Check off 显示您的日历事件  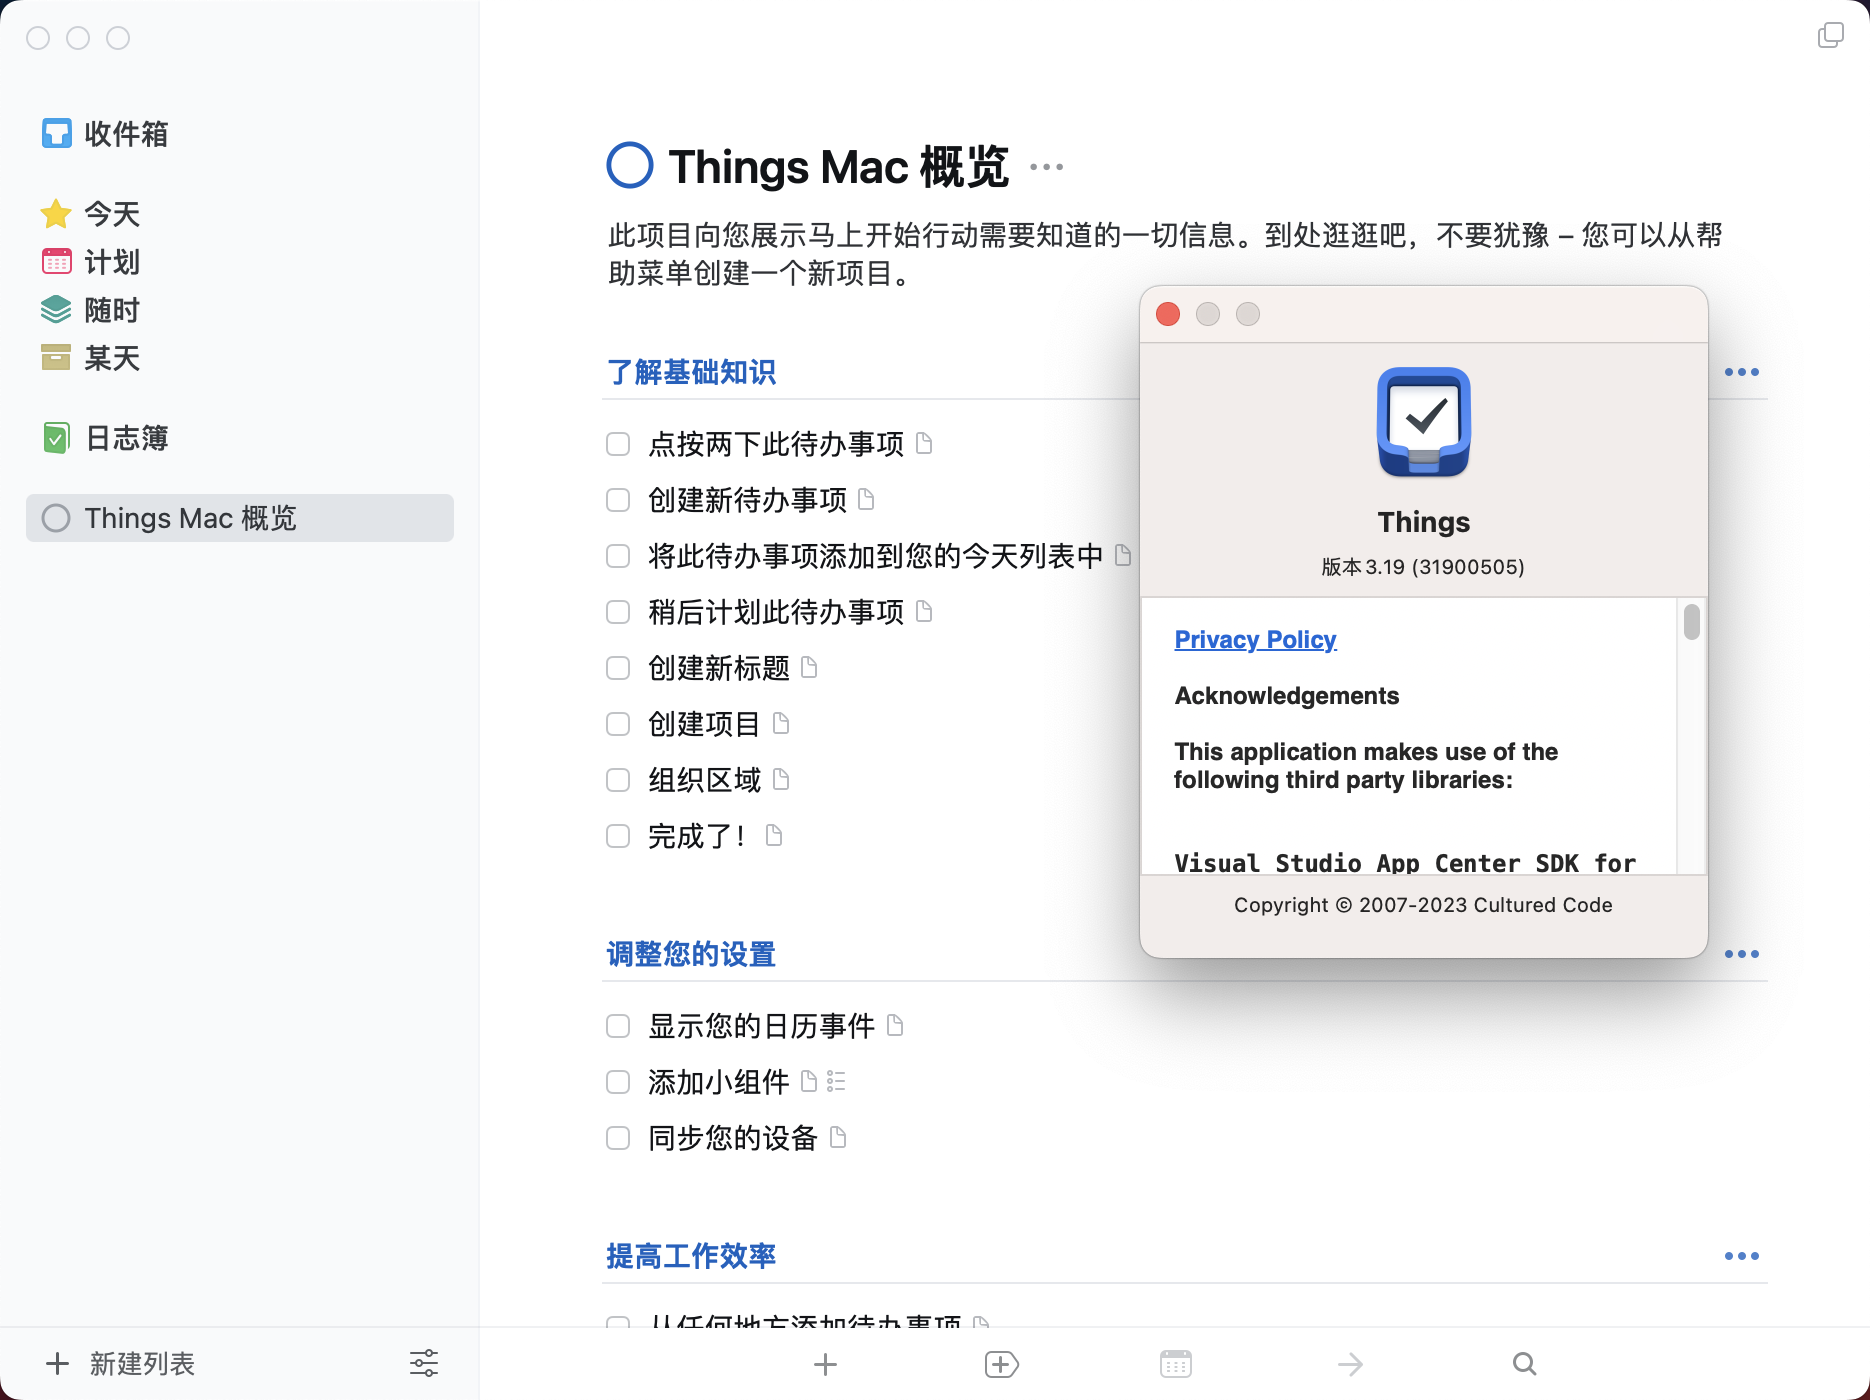[x=618, y=1026]
